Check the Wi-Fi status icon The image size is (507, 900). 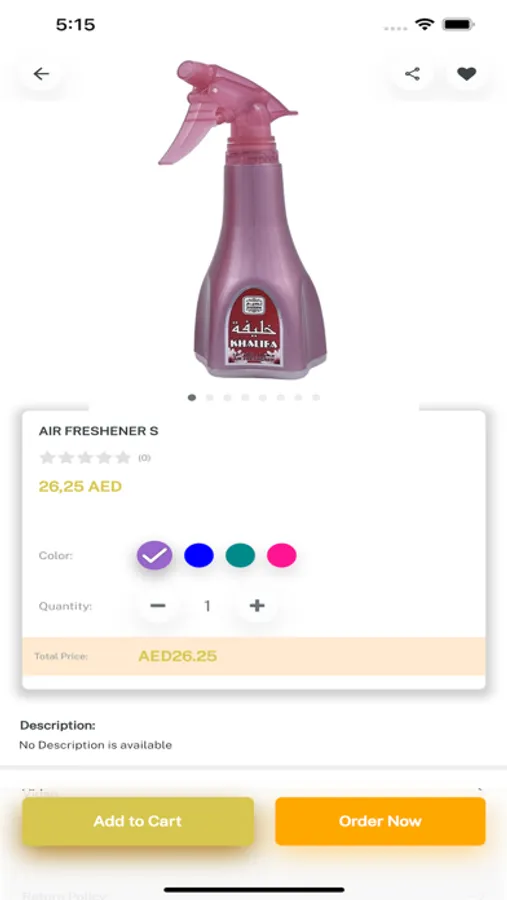(425, 25)
